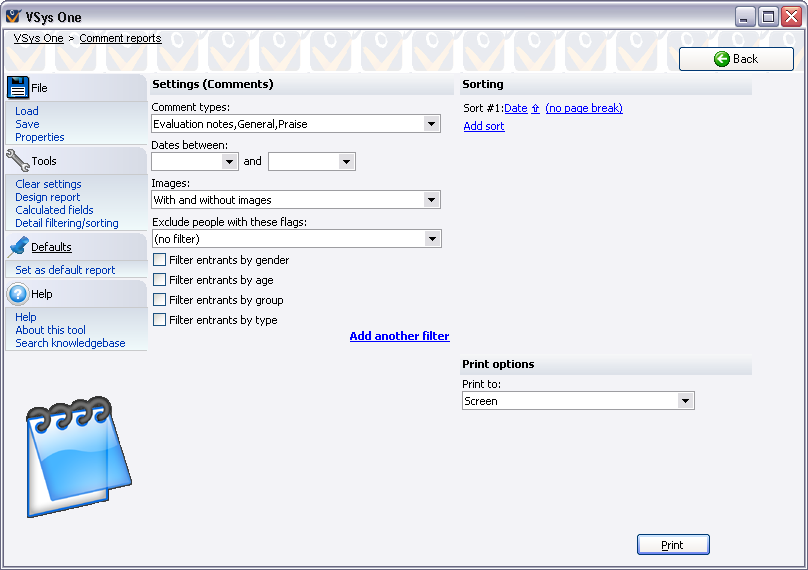The height and width of the screenshot is (570, 808).
Task: Click the notepad comment reports image
Action: point(78,457)
